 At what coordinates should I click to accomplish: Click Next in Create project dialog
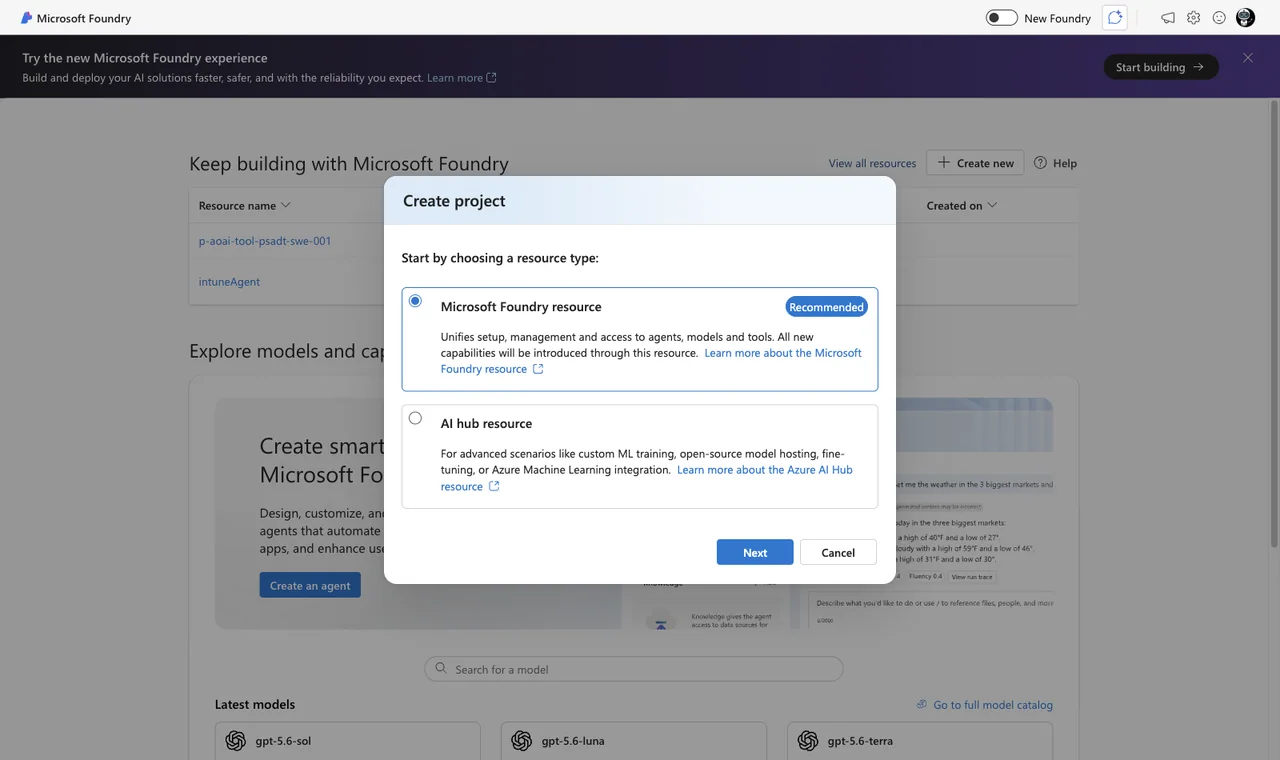coord(755,552)
